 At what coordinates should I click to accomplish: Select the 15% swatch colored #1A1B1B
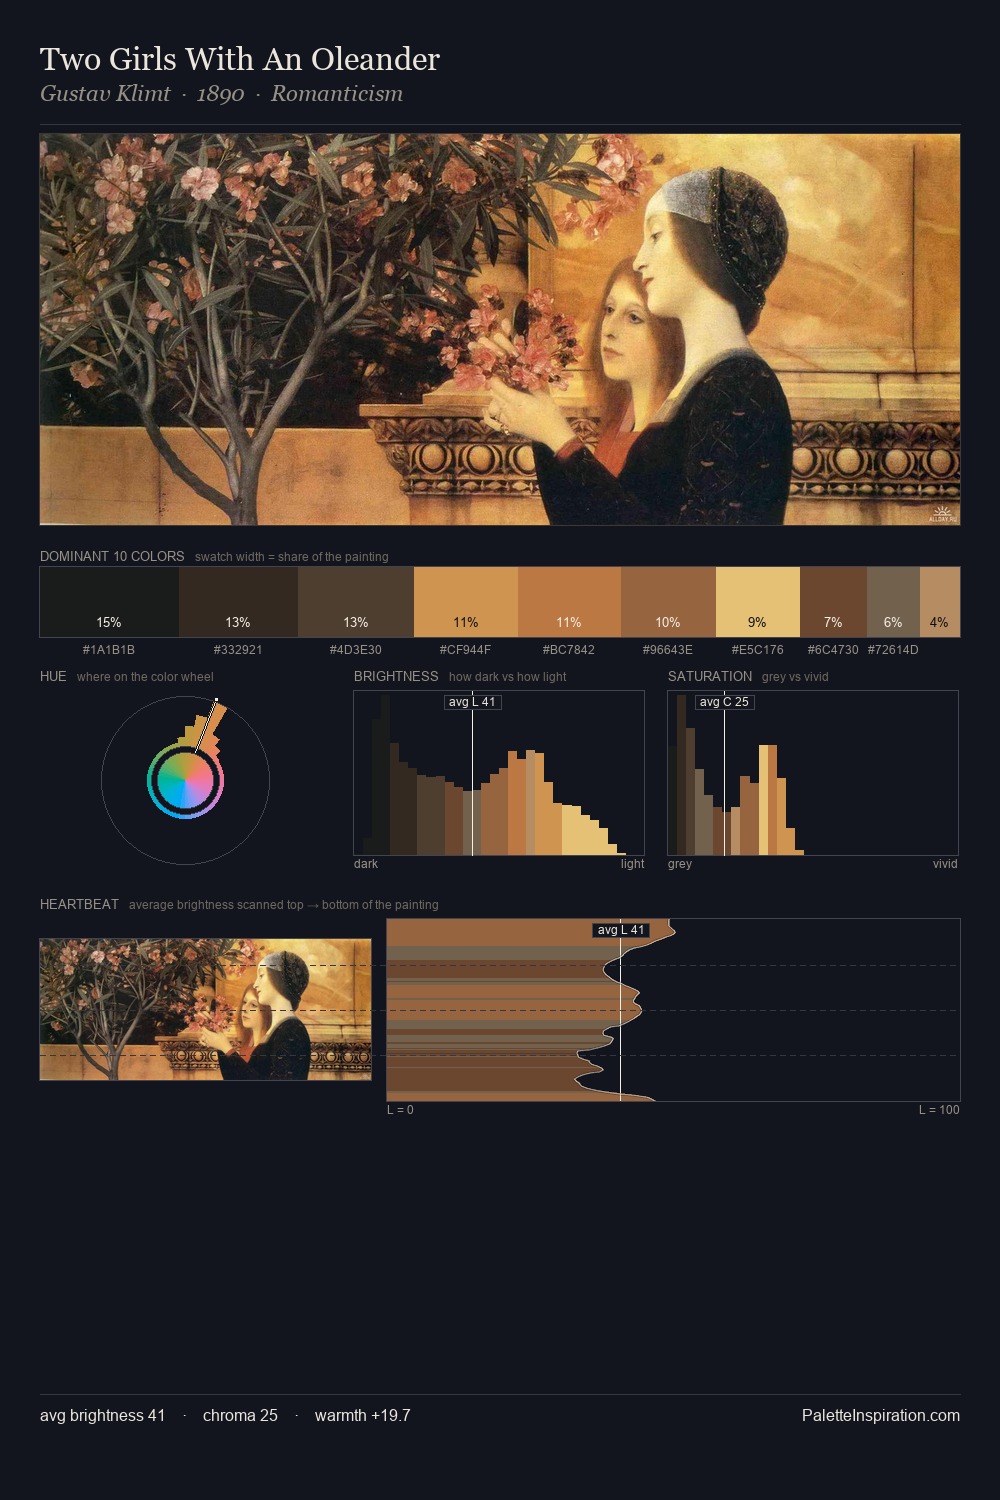point(109,602)
